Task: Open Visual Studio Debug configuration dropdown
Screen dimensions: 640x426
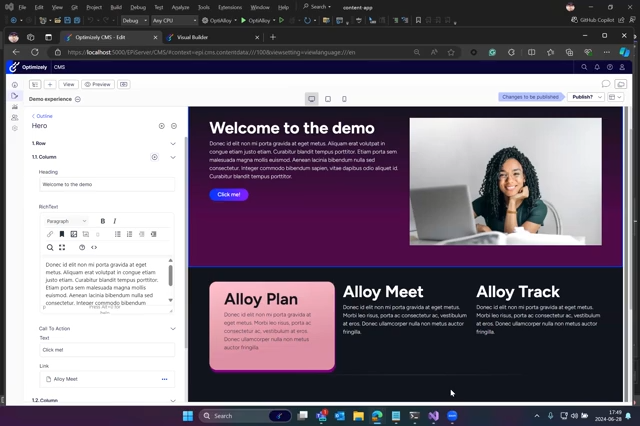Action: pyautogui.click(x=134, y=20)
